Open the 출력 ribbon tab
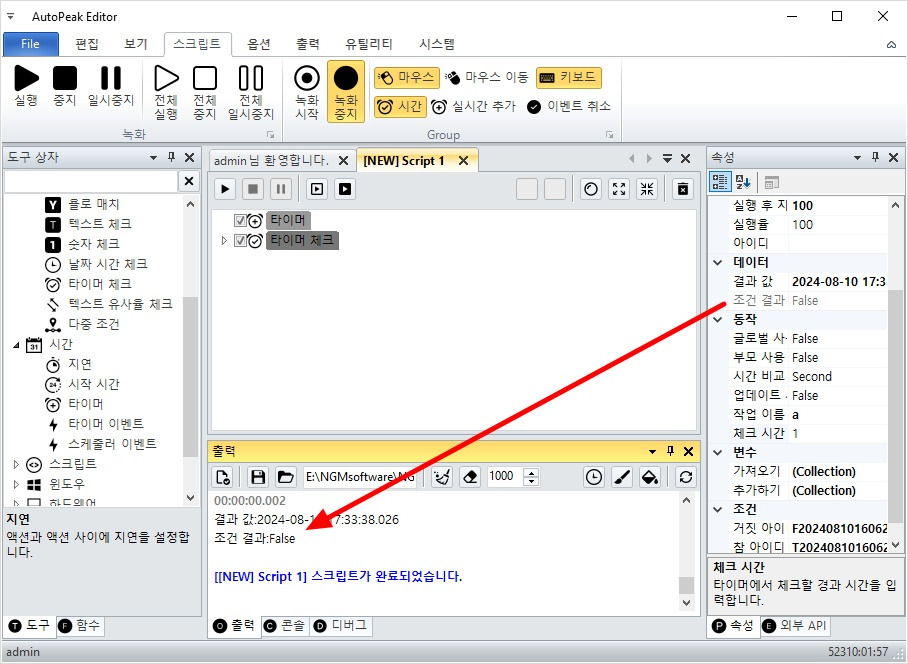Viewport: 908px width, 664px height. pyautogui.click(x=307, y=44)
